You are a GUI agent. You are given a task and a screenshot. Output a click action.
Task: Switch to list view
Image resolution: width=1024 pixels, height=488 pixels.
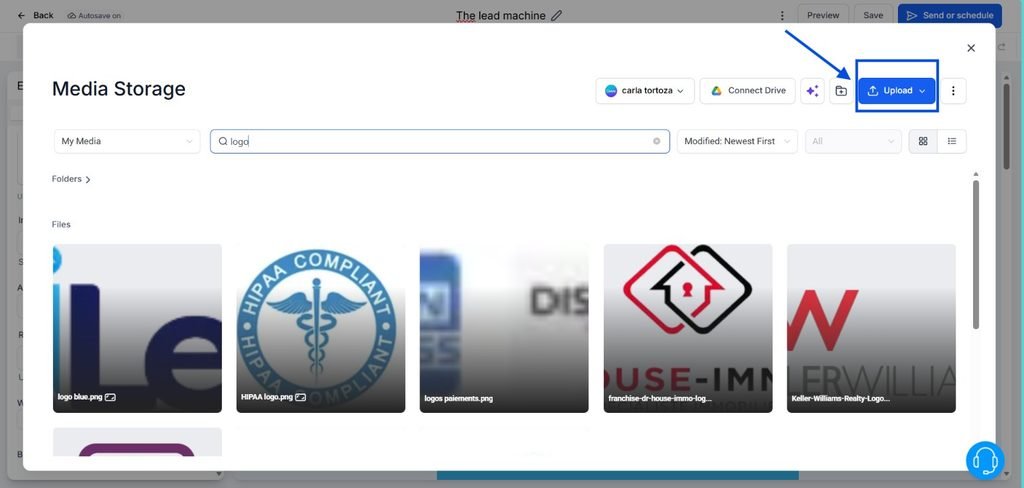tap(952, 141)
